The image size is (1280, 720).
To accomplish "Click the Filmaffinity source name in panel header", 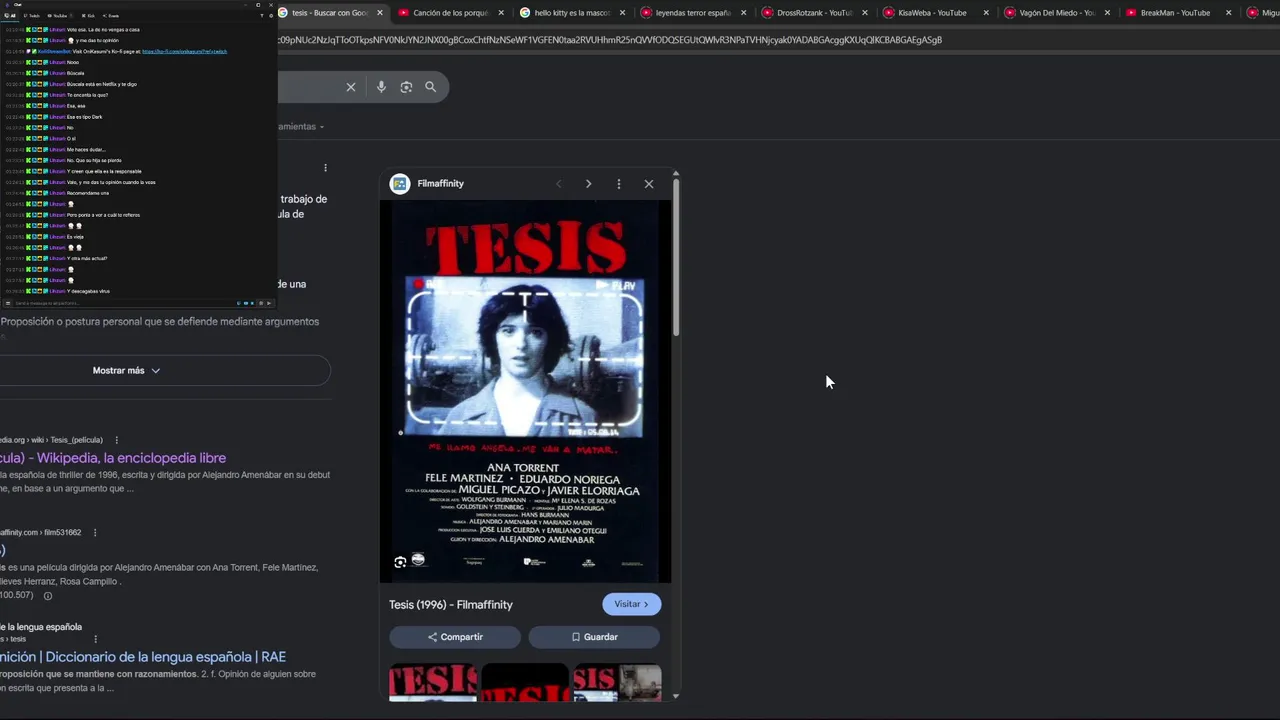I will 440,184.
